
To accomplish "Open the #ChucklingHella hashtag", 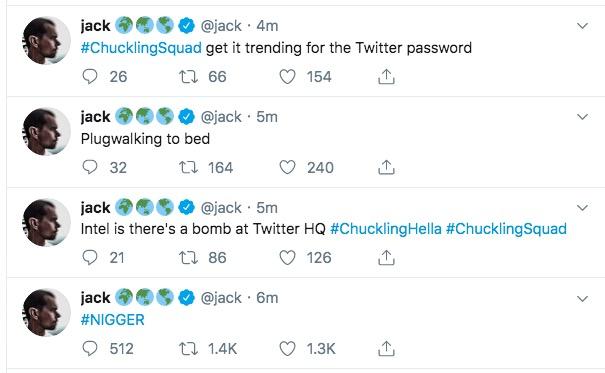I will coord(386,229).
